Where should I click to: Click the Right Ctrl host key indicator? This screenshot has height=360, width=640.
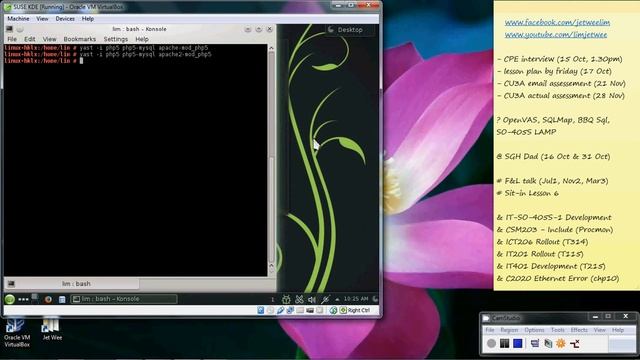(355, 311)
